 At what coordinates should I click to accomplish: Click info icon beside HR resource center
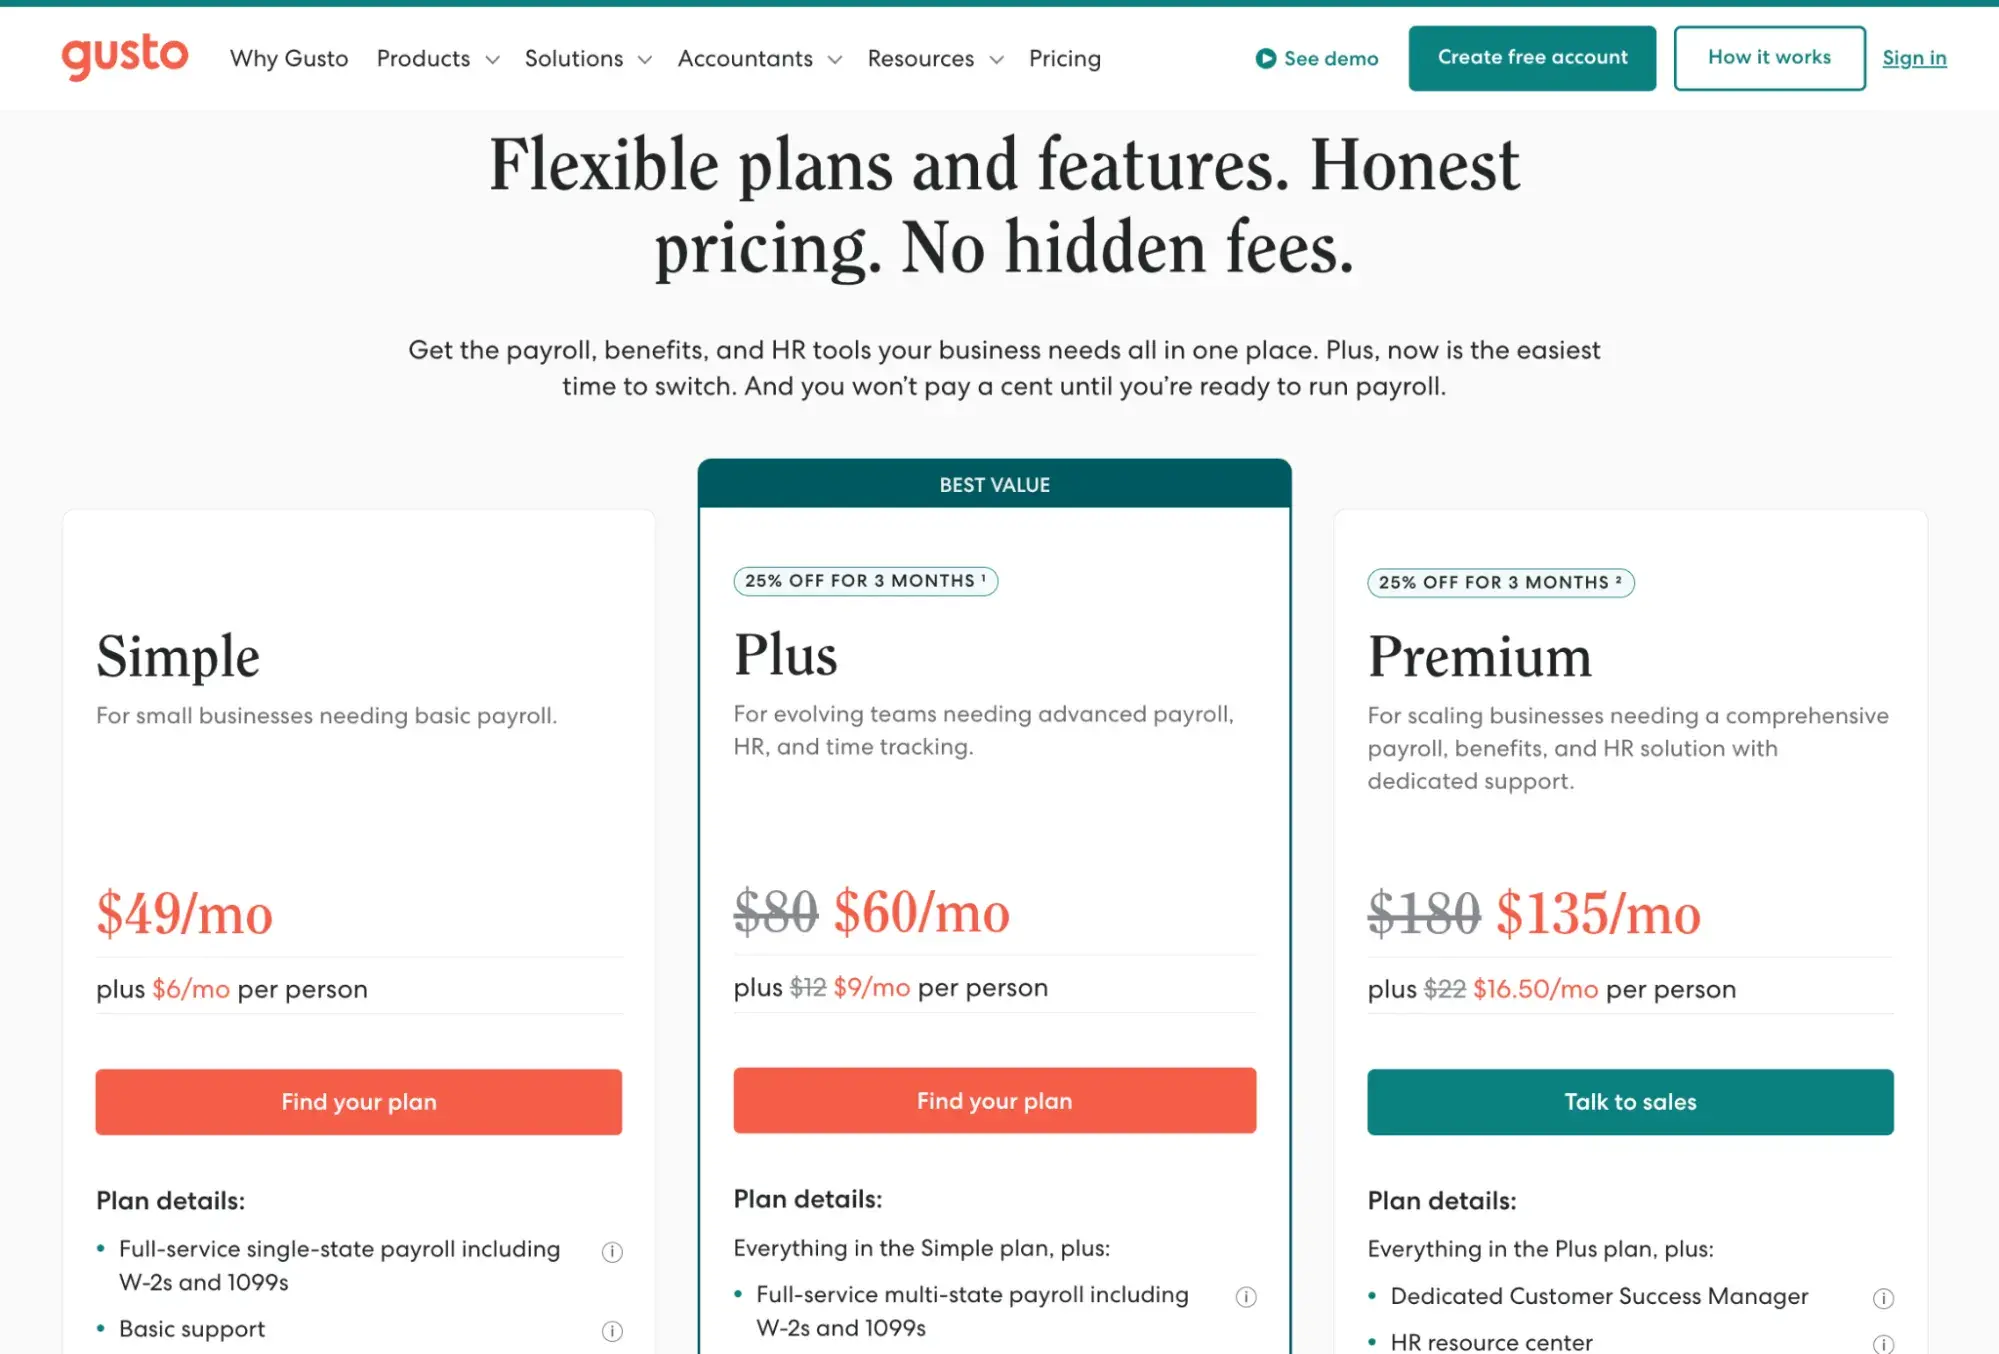coord(1883,1344)
